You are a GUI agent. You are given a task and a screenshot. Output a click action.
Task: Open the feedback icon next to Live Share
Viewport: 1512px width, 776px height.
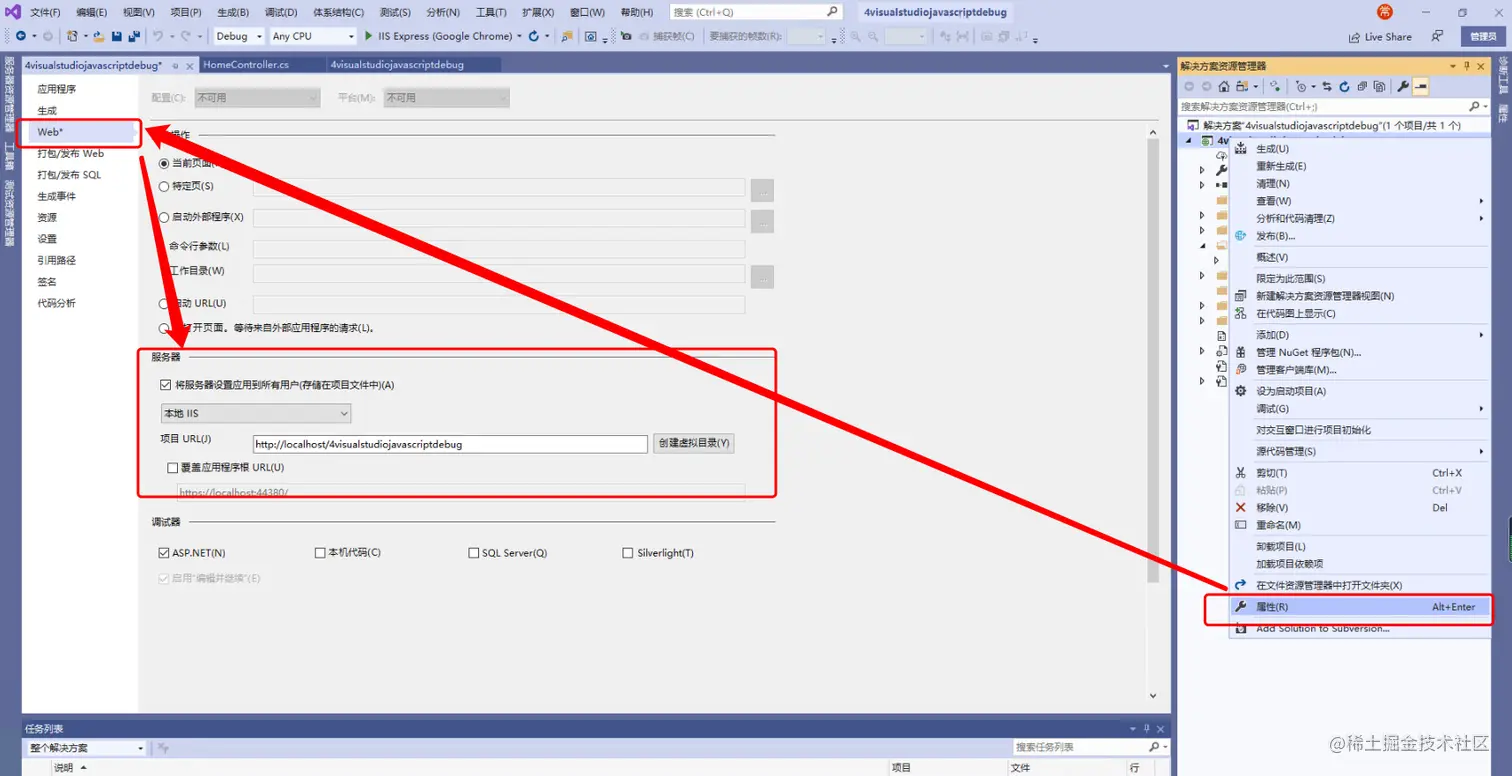point(1437,36)
